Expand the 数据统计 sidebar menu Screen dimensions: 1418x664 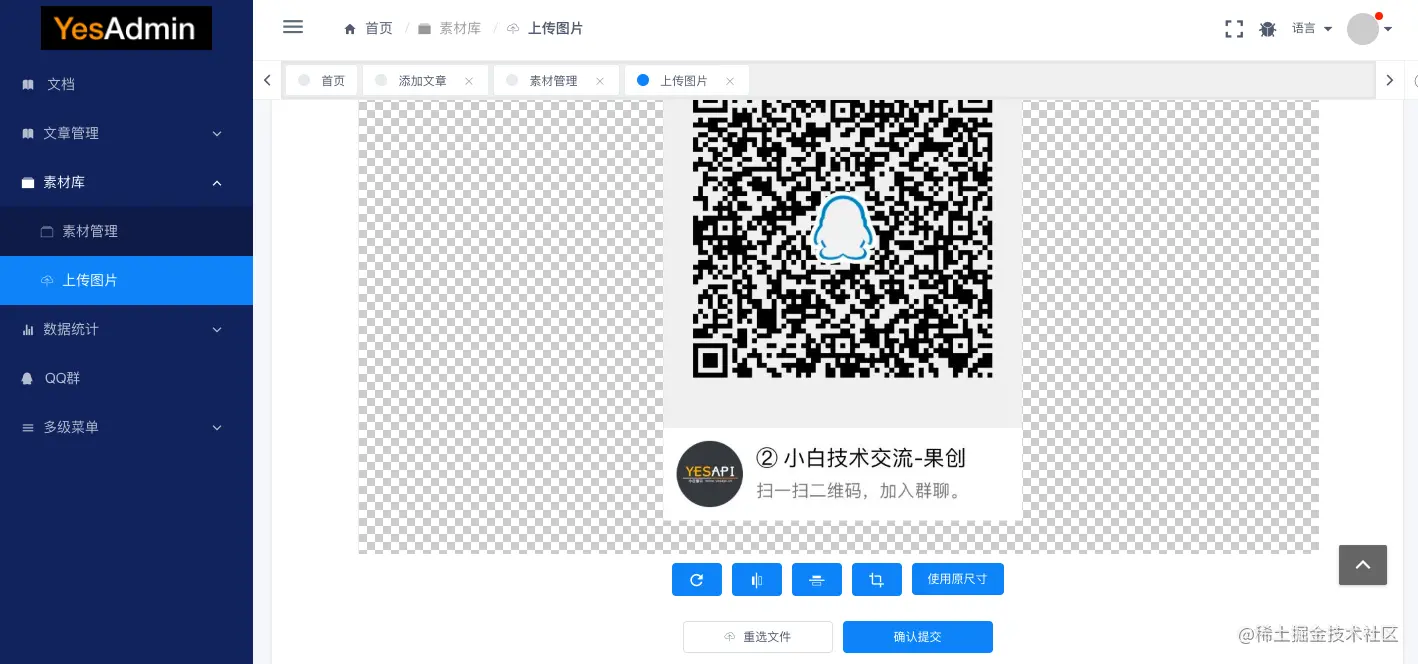tap(126, 329)
